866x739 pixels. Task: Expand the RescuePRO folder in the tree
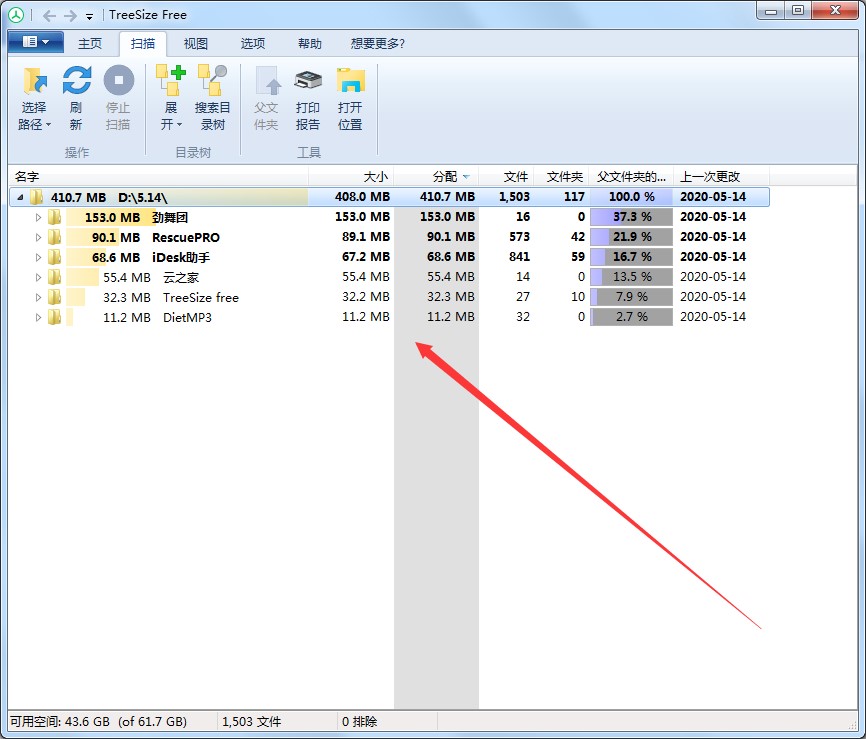37,237
